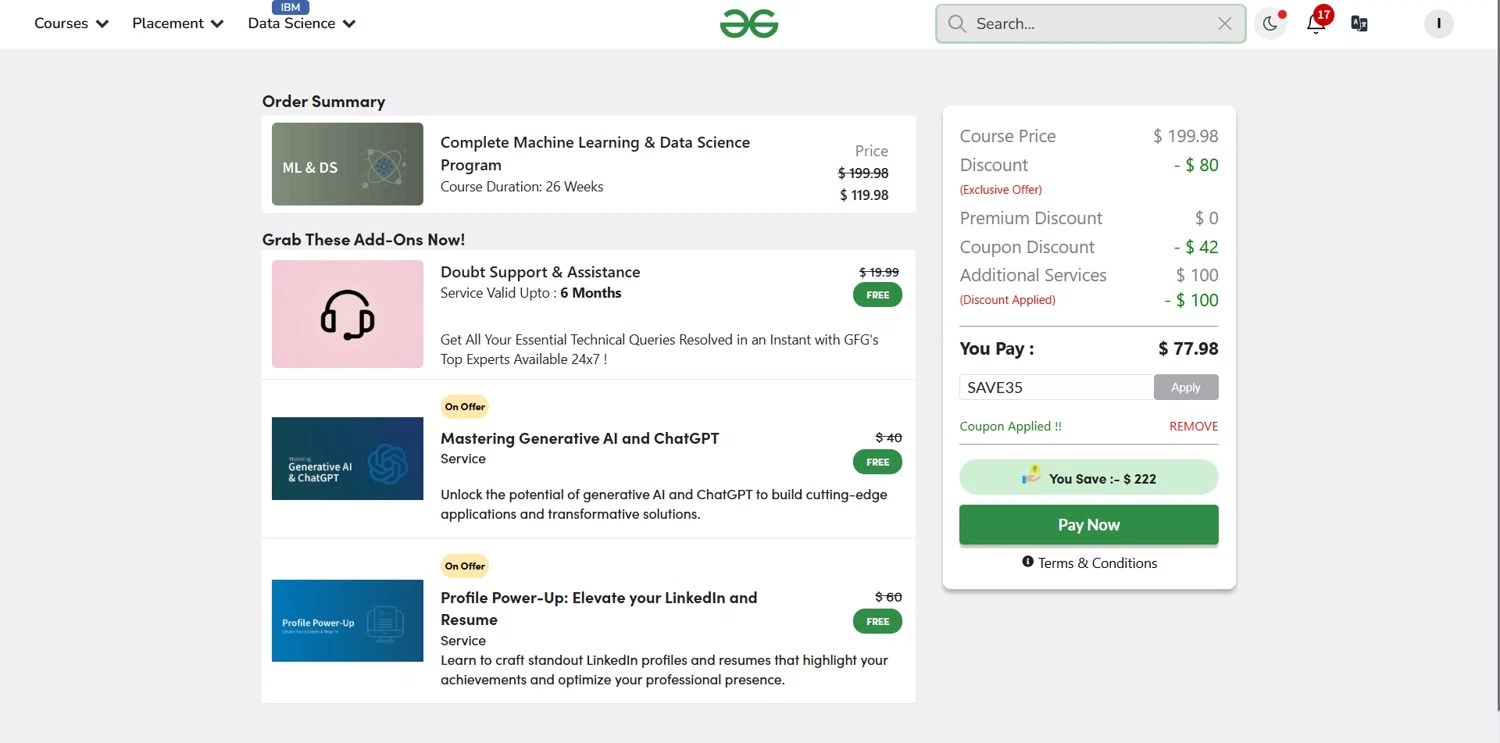Click Doubt Support & Assistance title

click(x=540, y=272)
